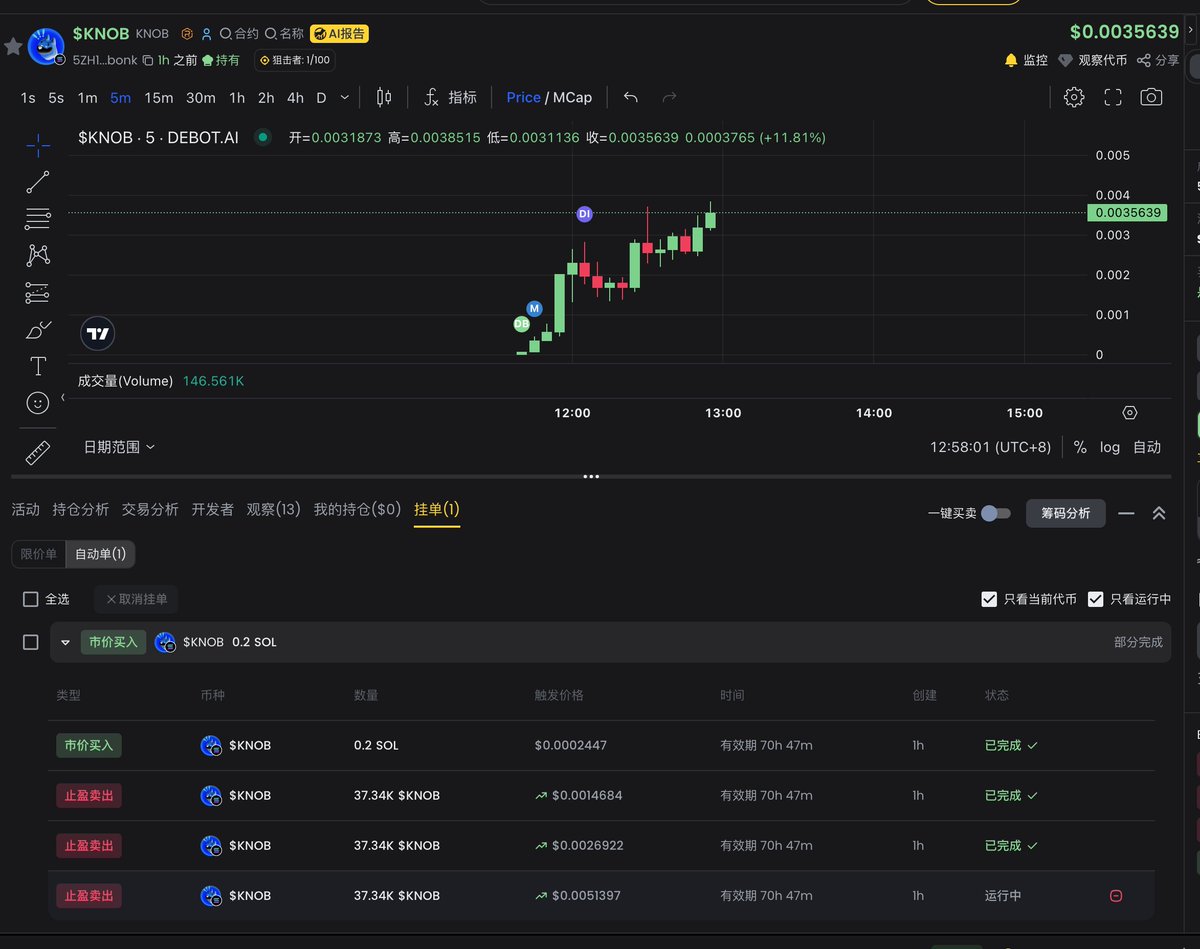Image resolution: width=1200 pixels, height=949 pixels.
Task: Toggle the 一键买卖 switch
Action: pyautogui.click(x=995, y=513)
